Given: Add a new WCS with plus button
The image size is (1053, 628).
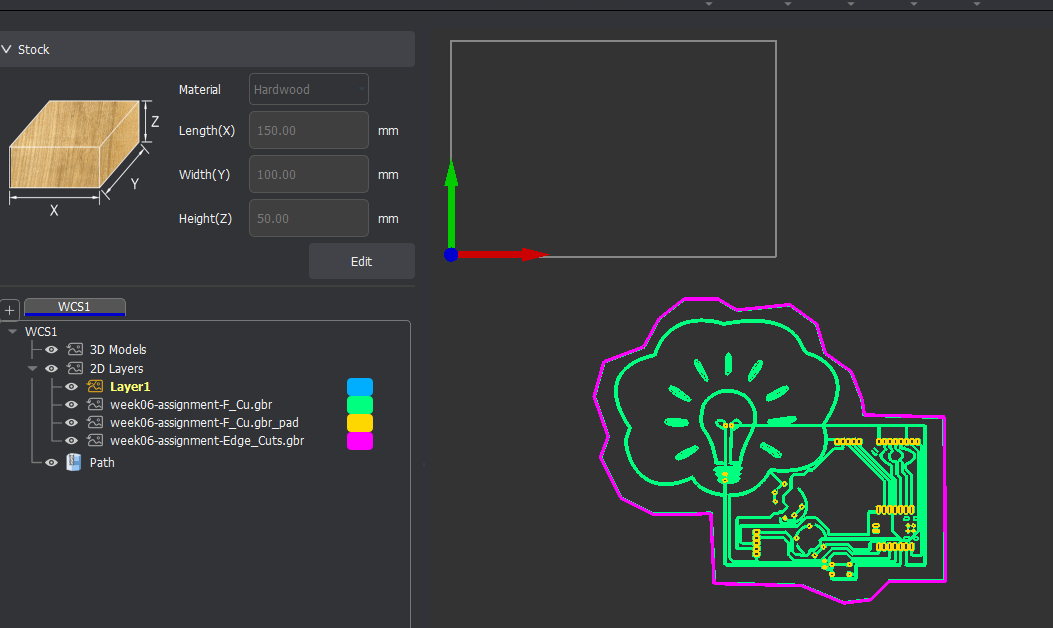Looking at the screenshot, I should click(x=9, y=310).
